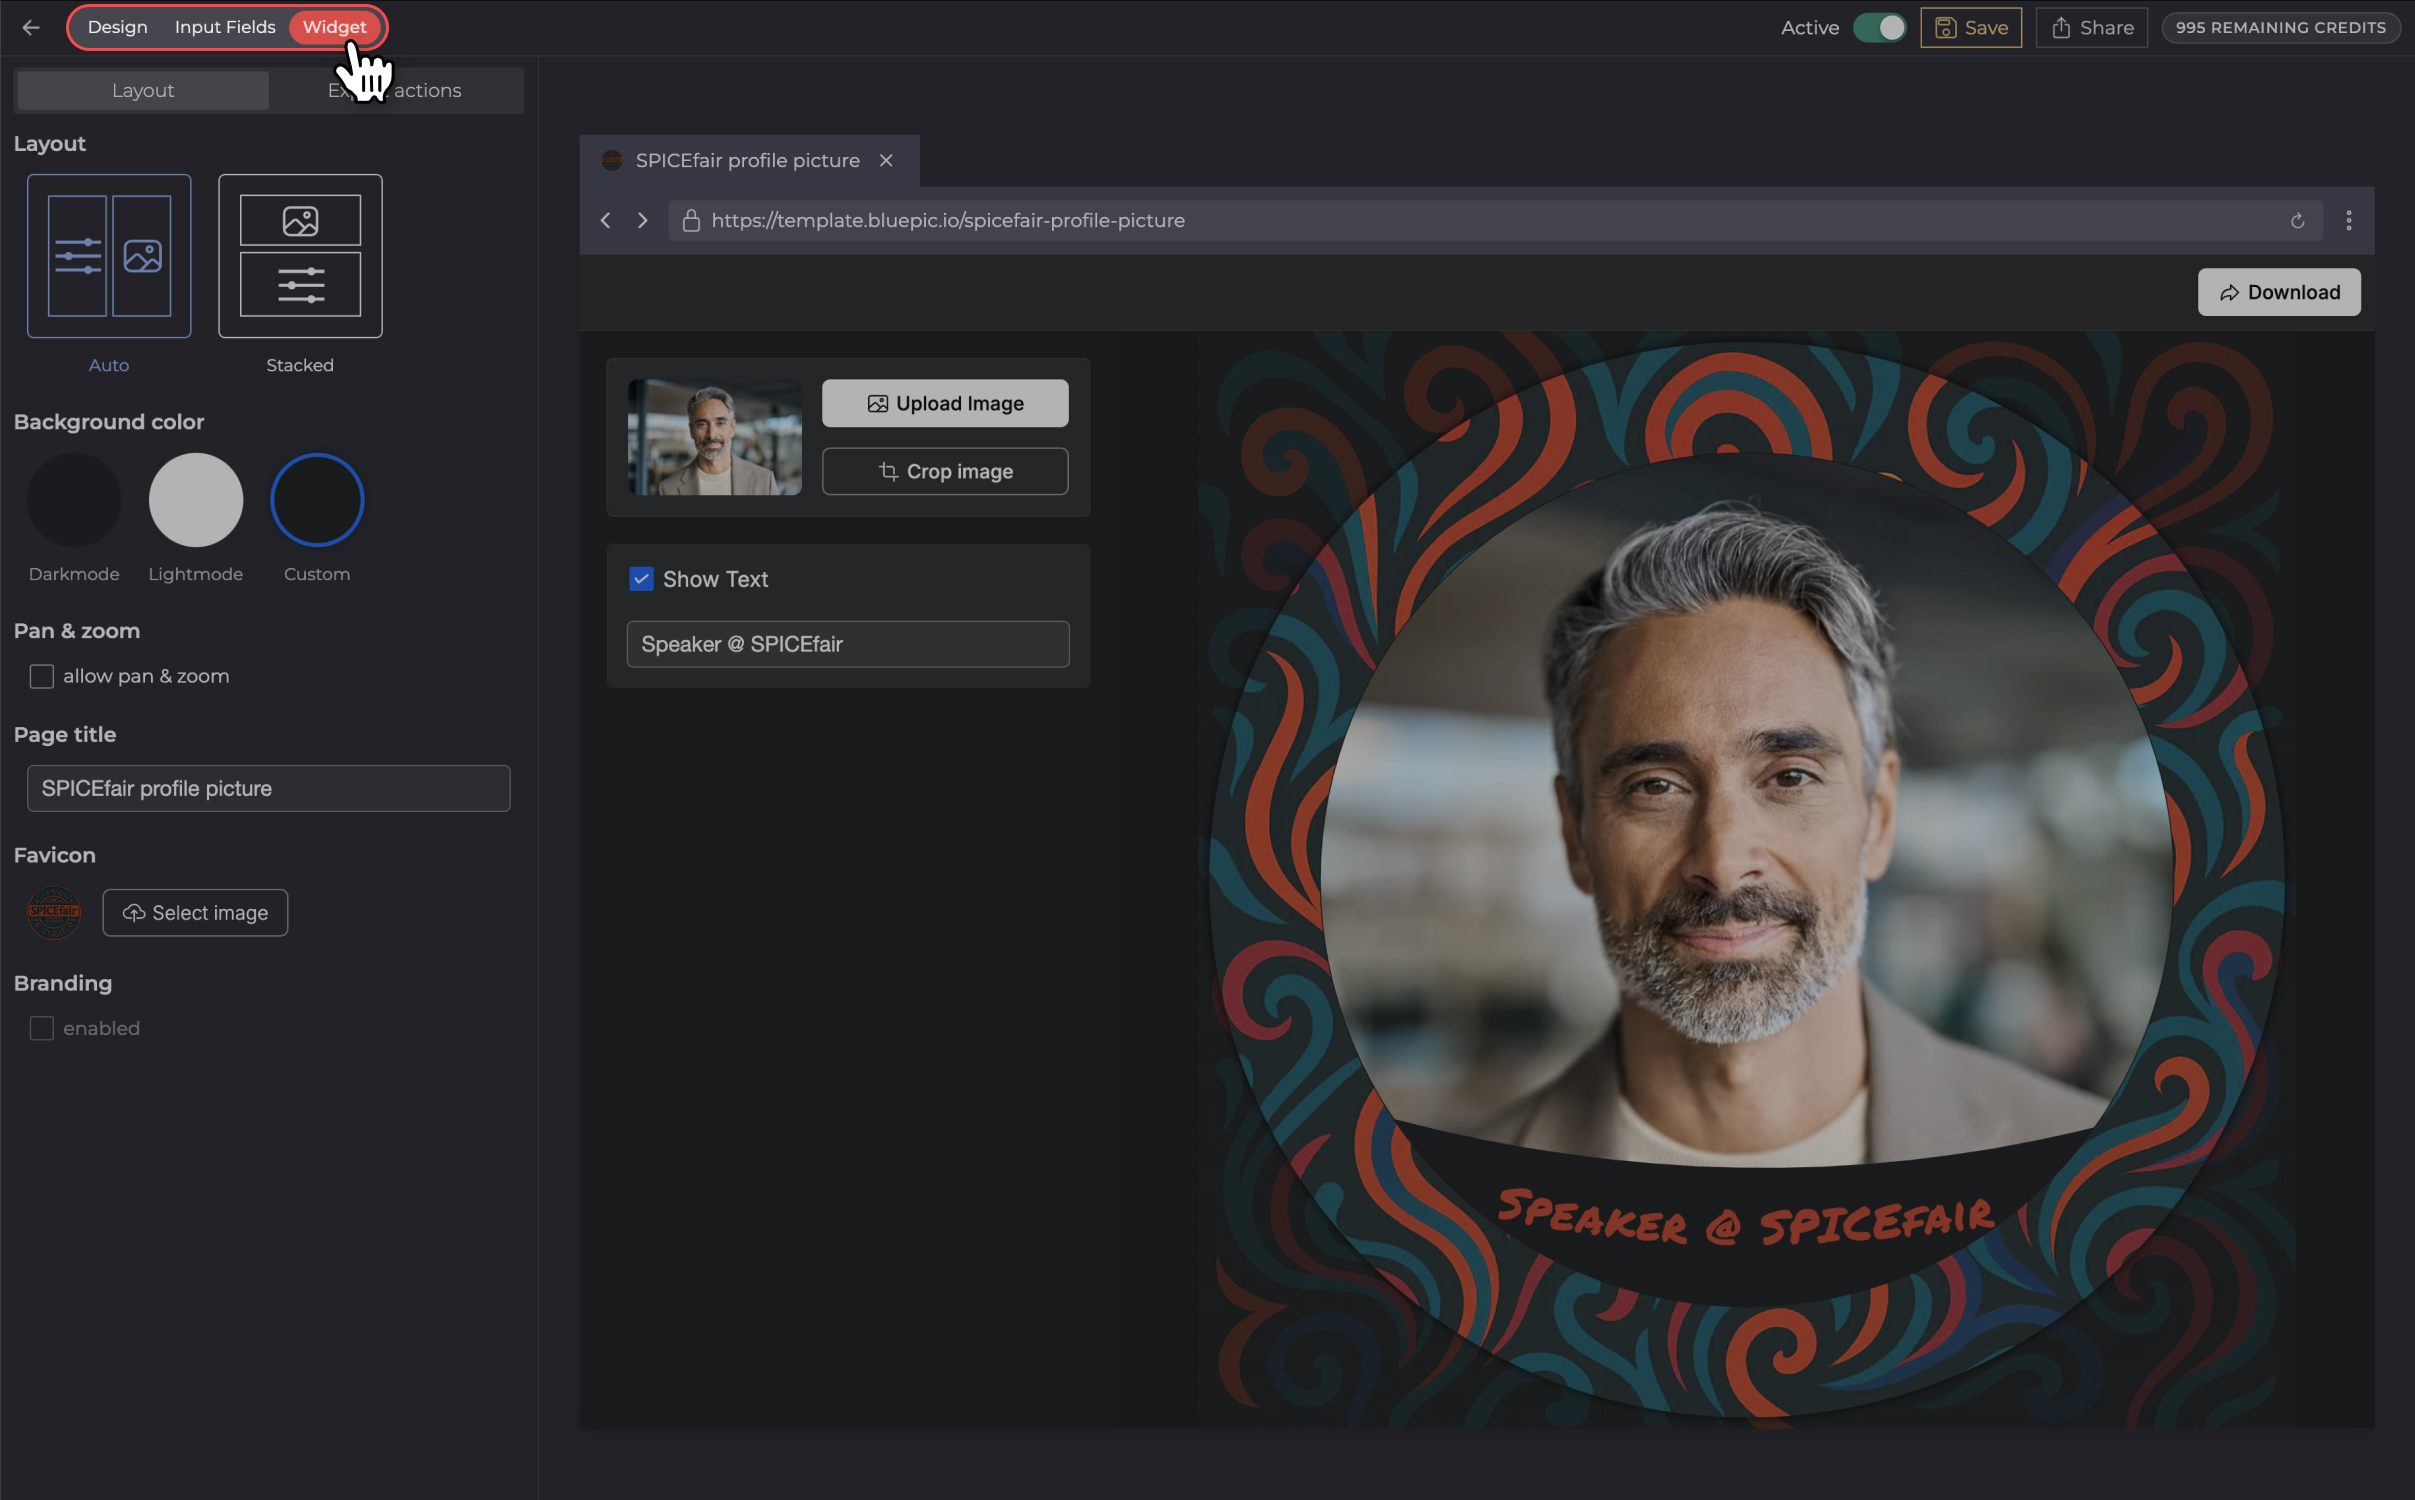Select the Auto layout icon
Viewport: 2415px width, 1500px height.
(109, 256)
